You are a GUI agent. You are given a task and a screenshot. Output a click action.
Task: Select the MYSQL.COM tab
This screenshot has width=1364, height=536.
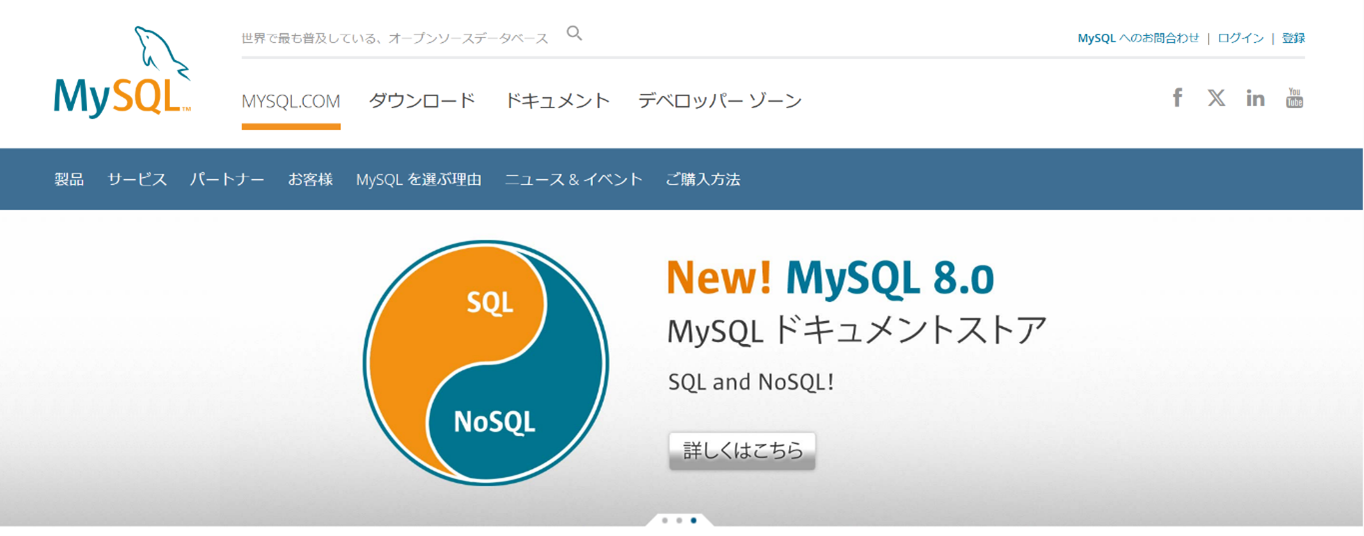click(x=291, y=101)
